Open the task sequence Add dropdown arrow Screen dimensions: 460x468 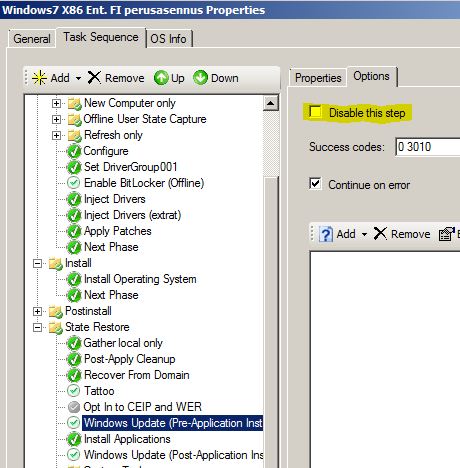(x=78, y=79)
